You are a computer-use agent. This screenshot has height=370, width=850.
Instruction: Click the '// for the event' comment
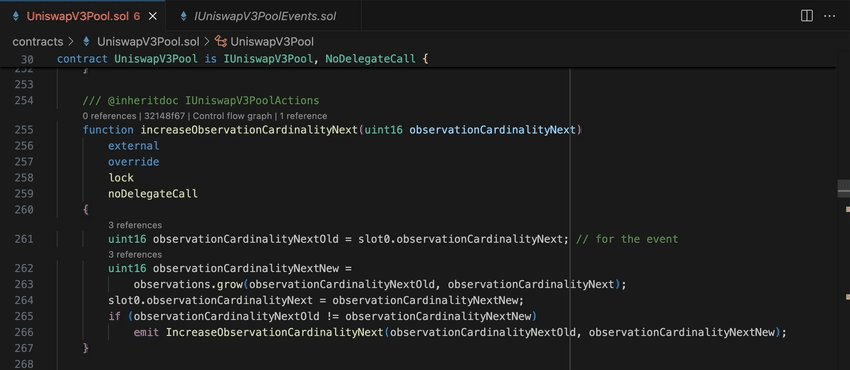pos(627,239)
